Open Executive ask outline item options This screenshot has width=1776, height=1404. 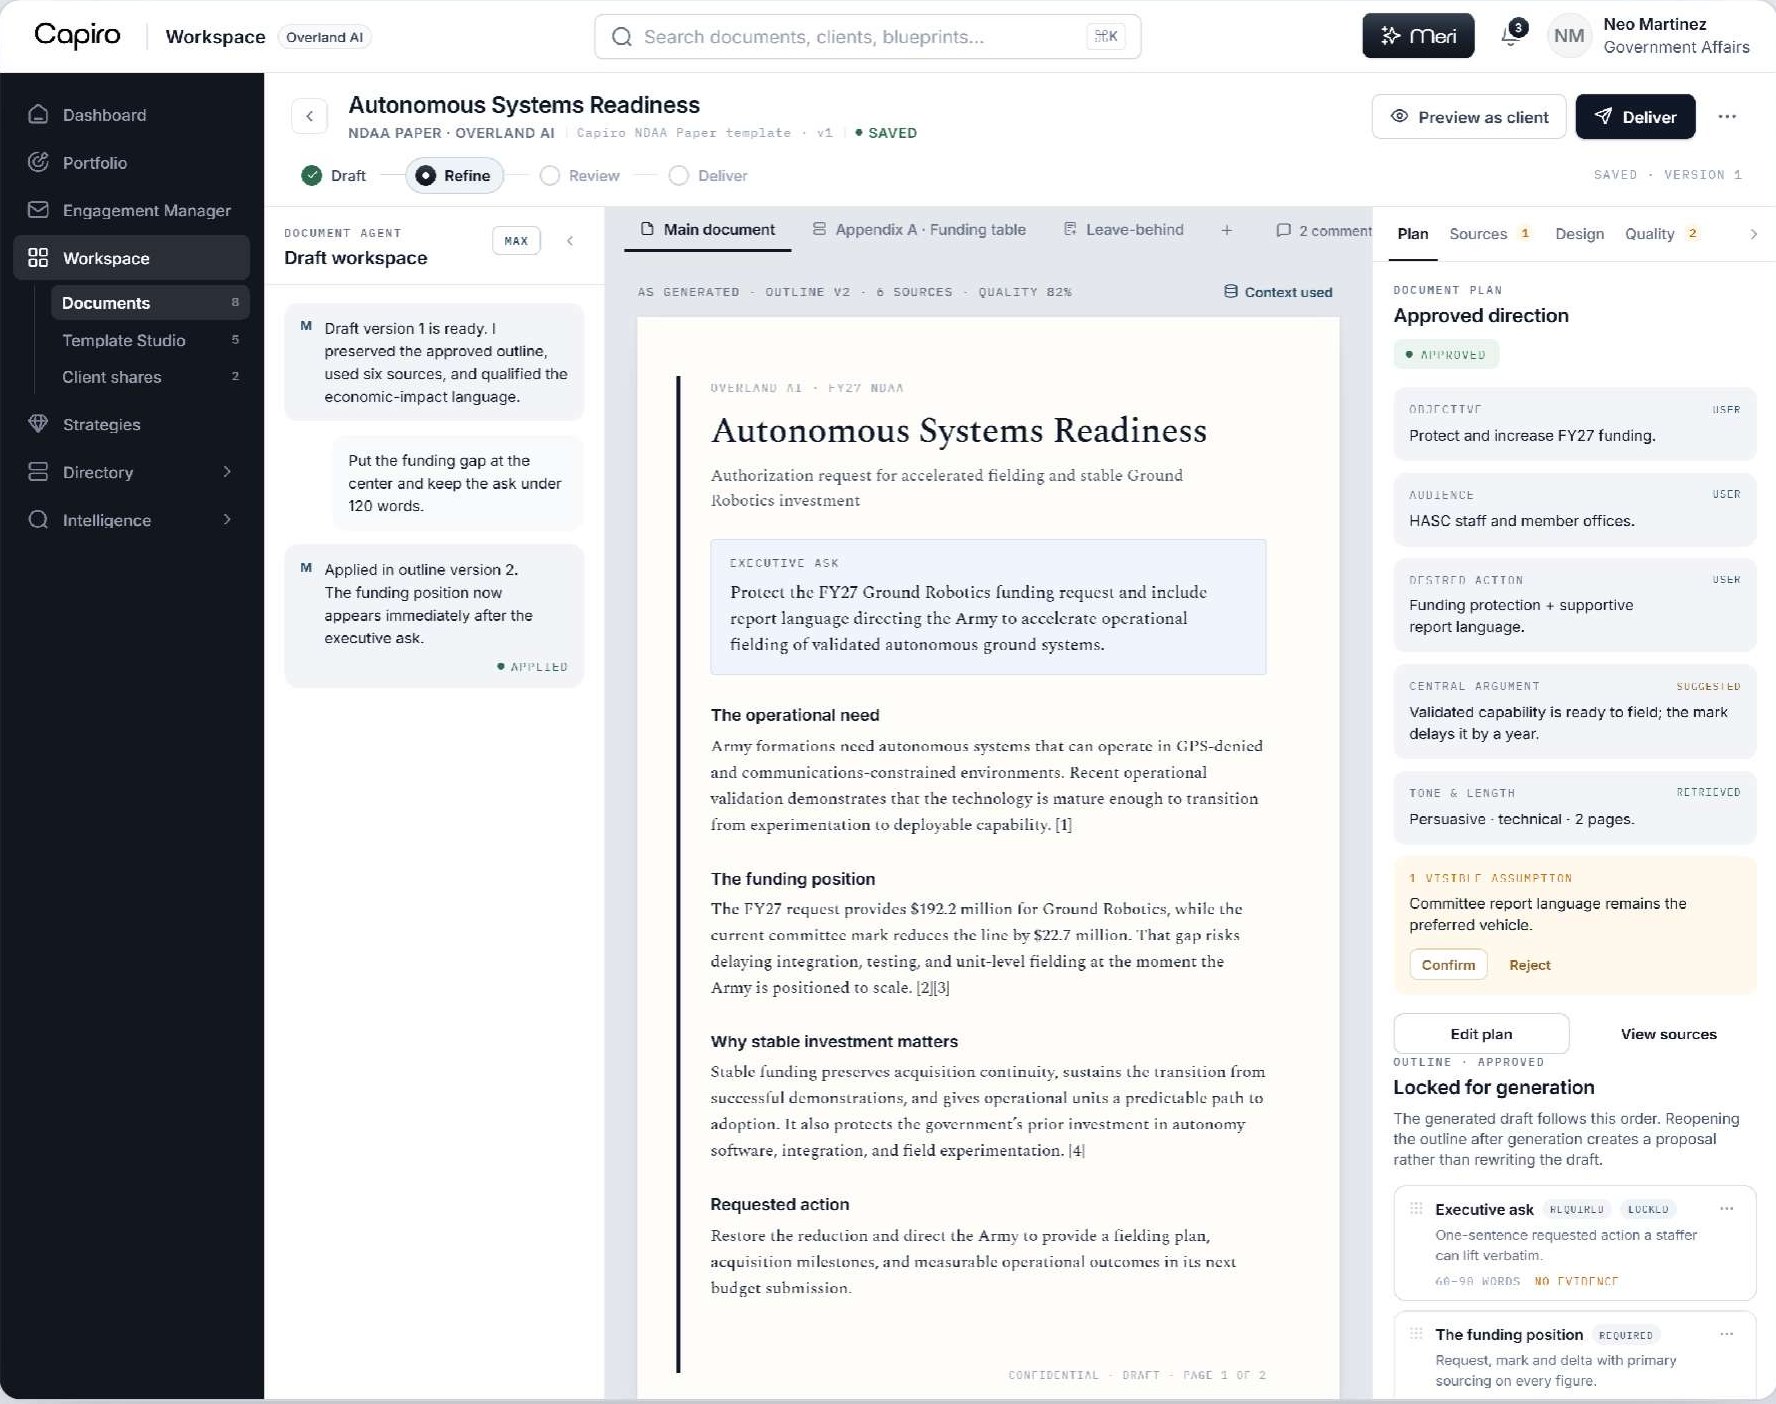[x=1727, y=1208]
